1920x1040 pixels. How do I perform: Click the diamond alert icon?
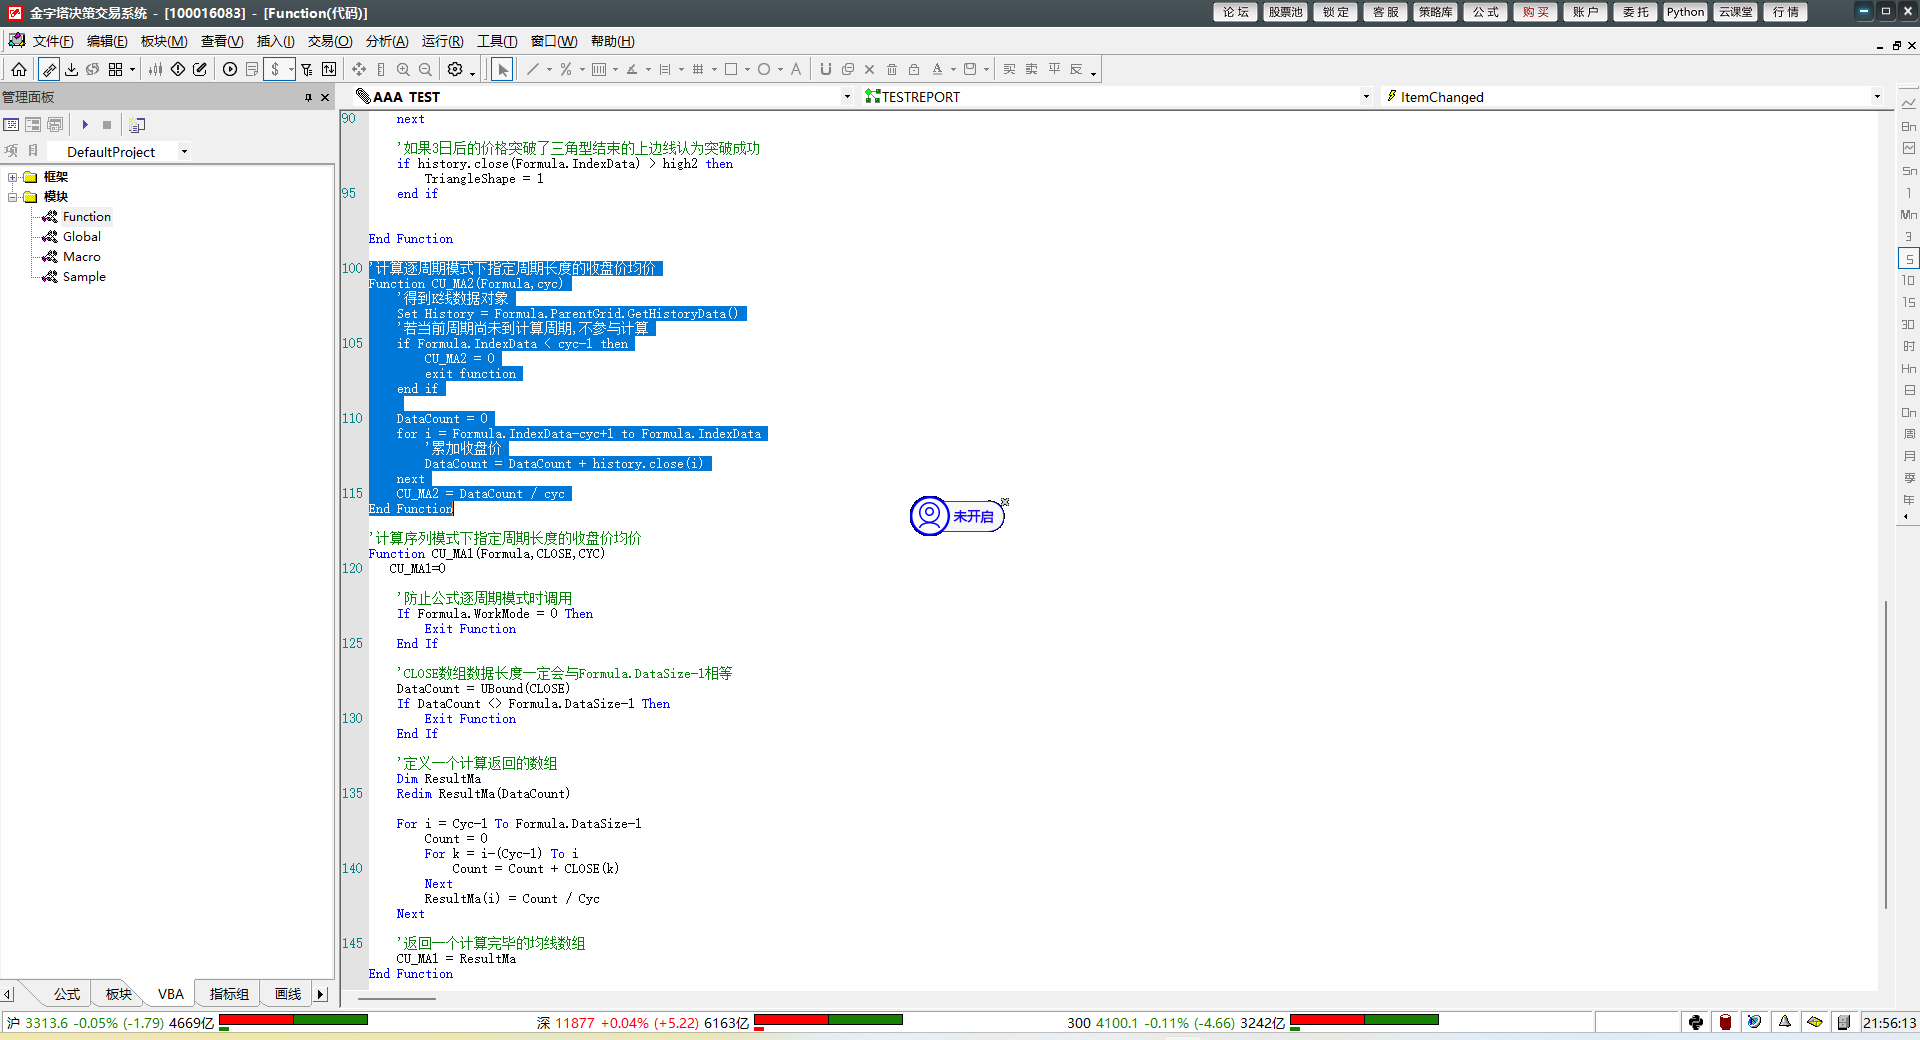pyautogui.click(x=178, y=69)
